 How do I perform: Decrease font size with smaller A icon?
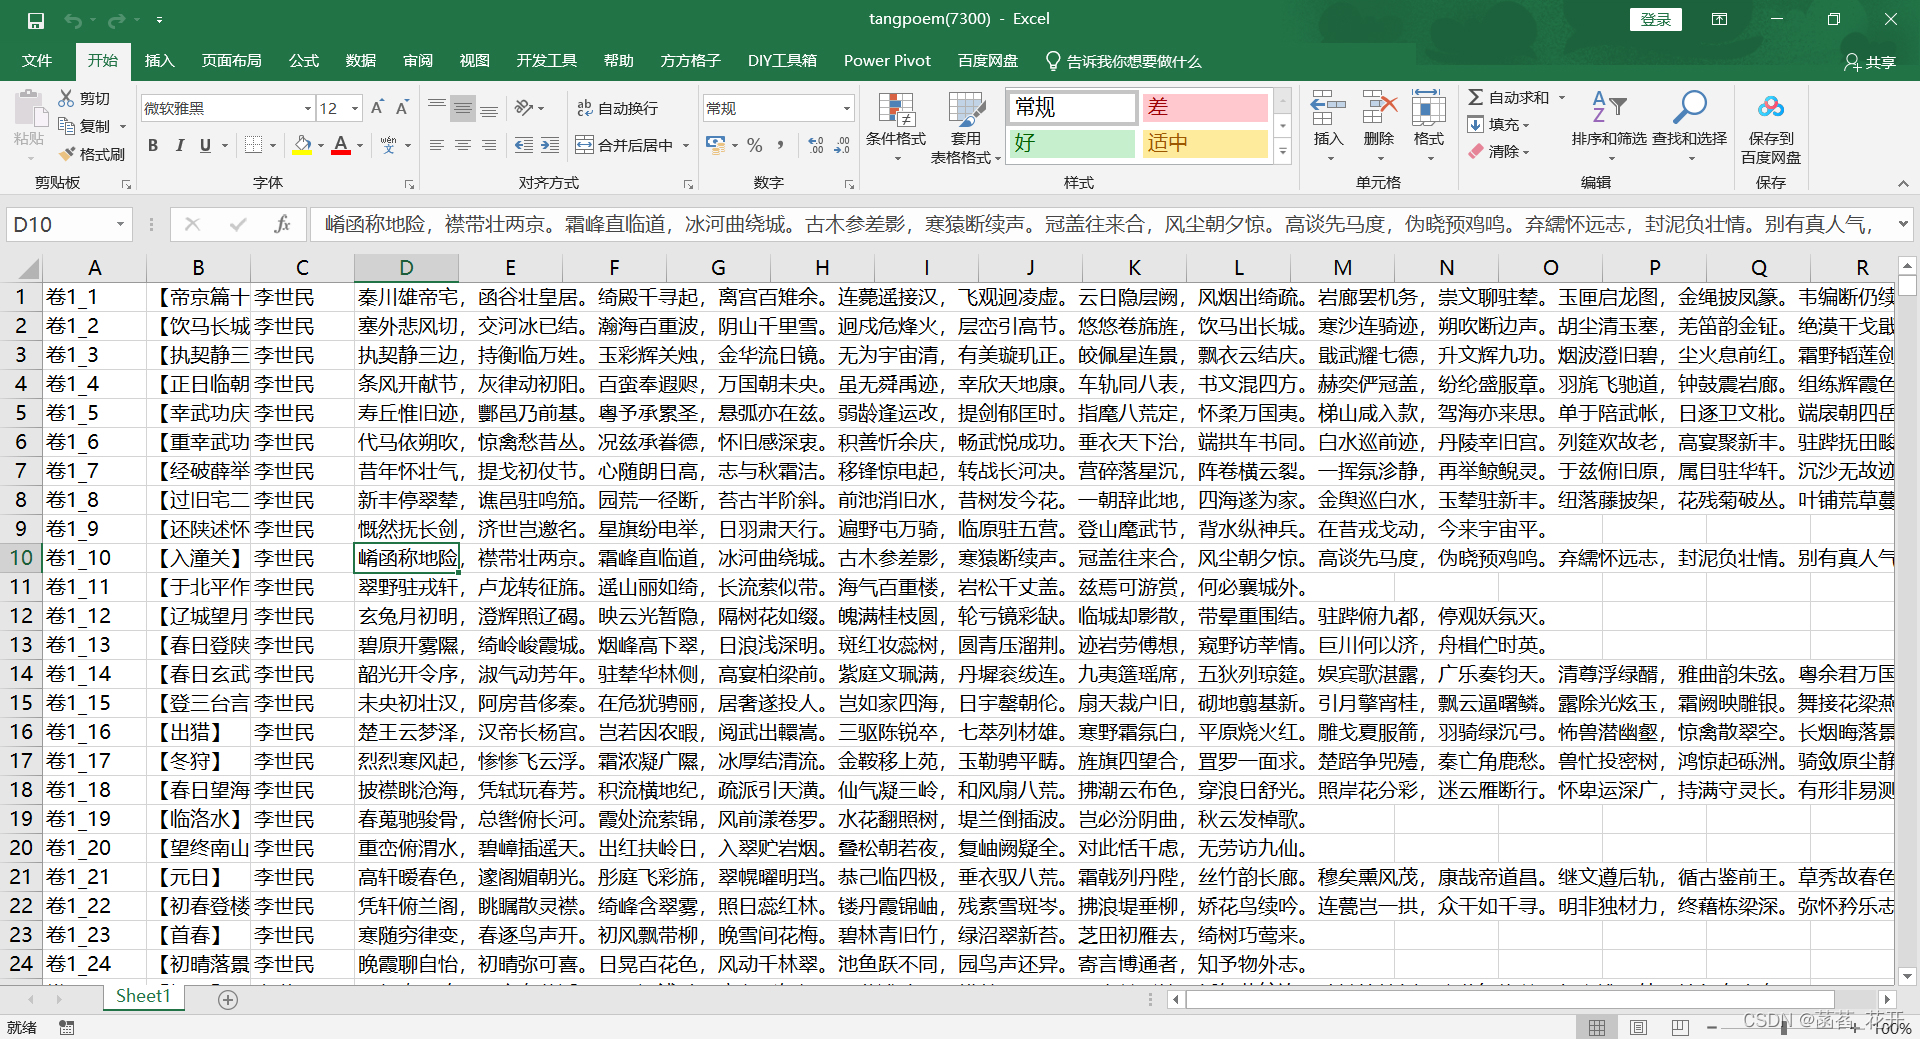pyautogui.click(x=402, y=108)
